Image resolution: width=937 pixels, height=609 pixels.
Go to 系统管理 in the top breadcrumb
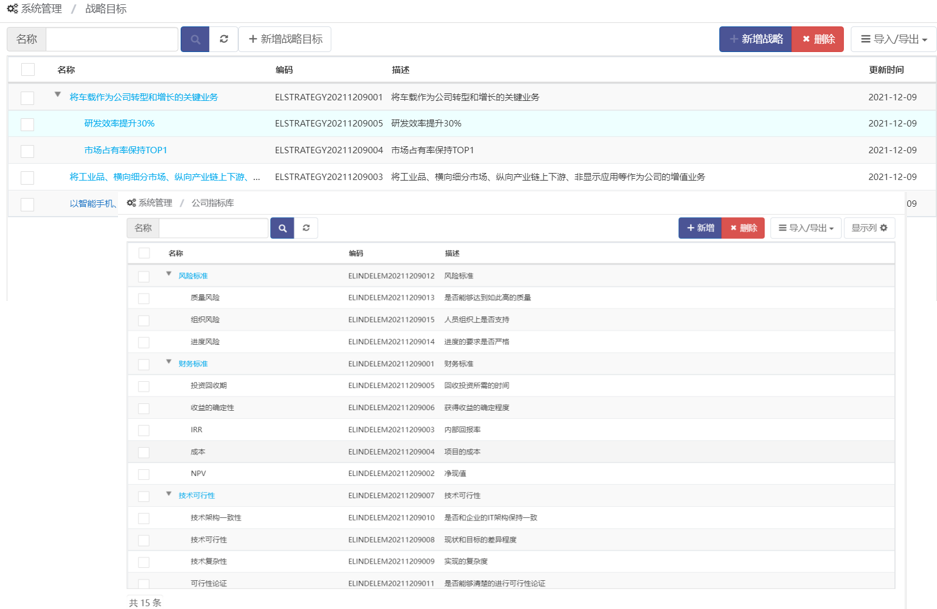[40, 9]
